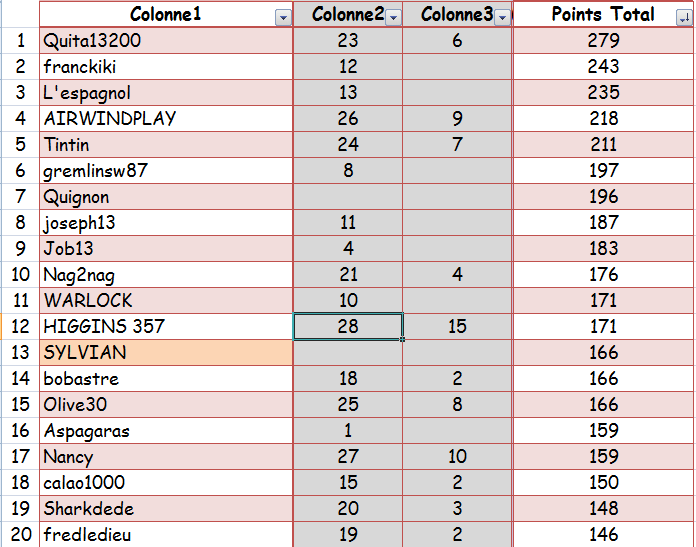
Task: Select row header number 1
Action: tap(20, 41)
